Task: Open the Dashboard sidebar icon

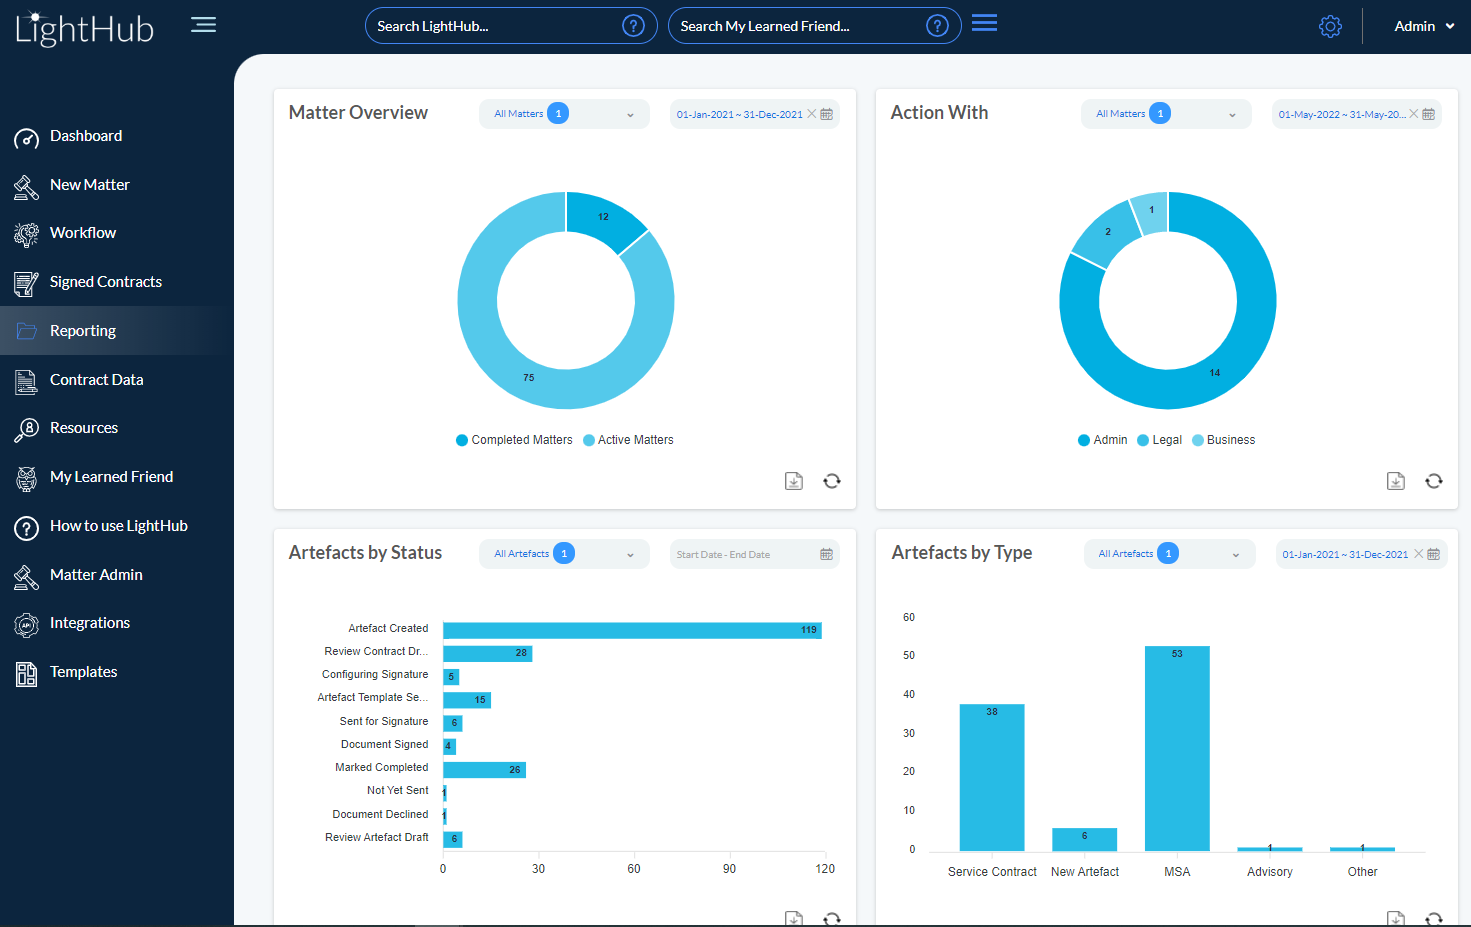Action: [x=27, y=136]
